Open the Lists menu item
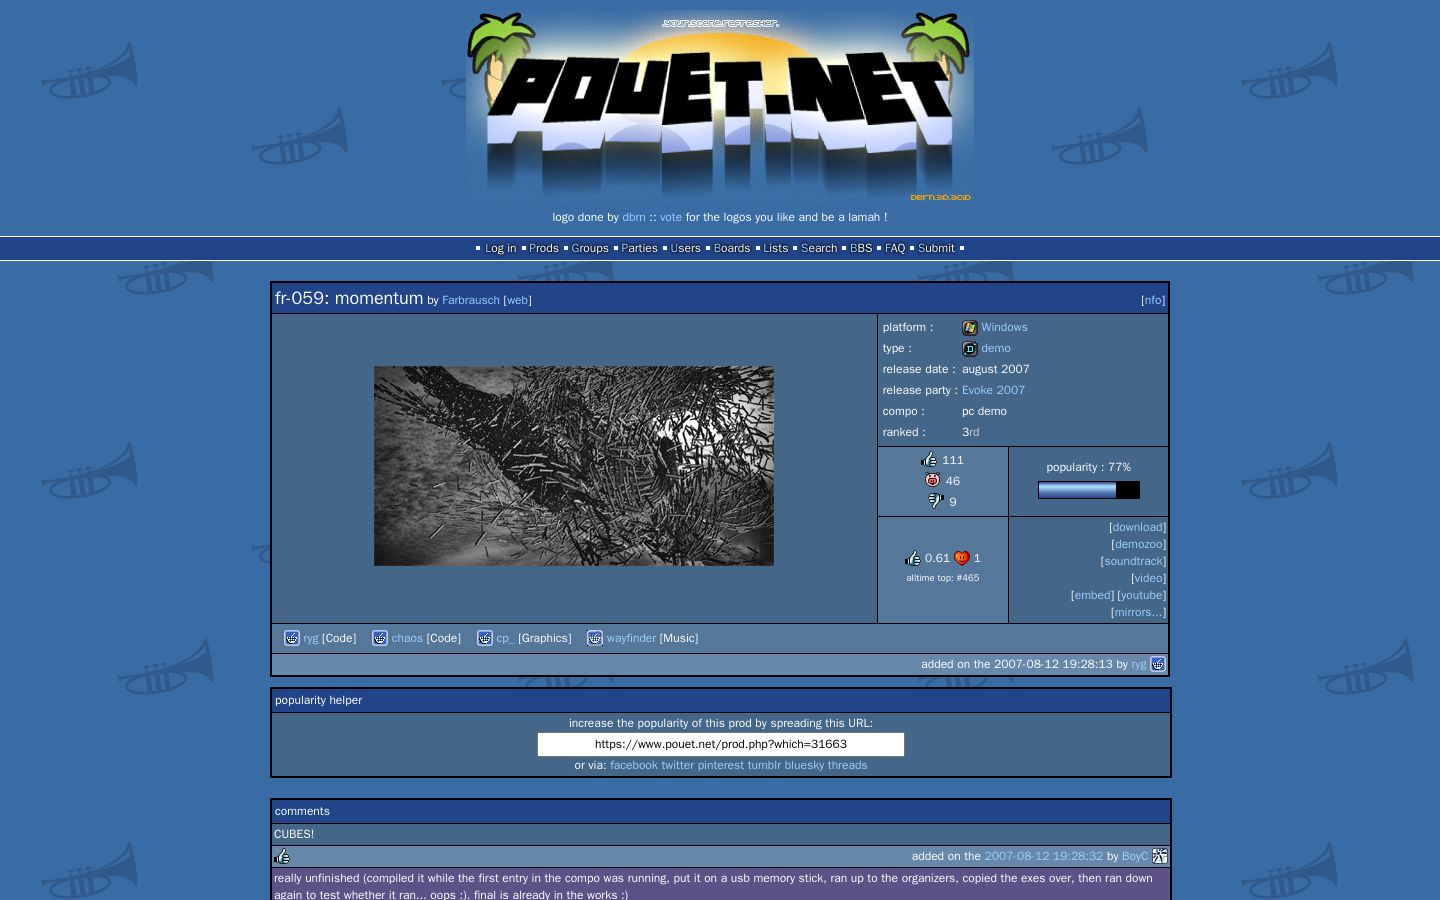The width and height of the screenshot is (1440, 900). point(776,248)
